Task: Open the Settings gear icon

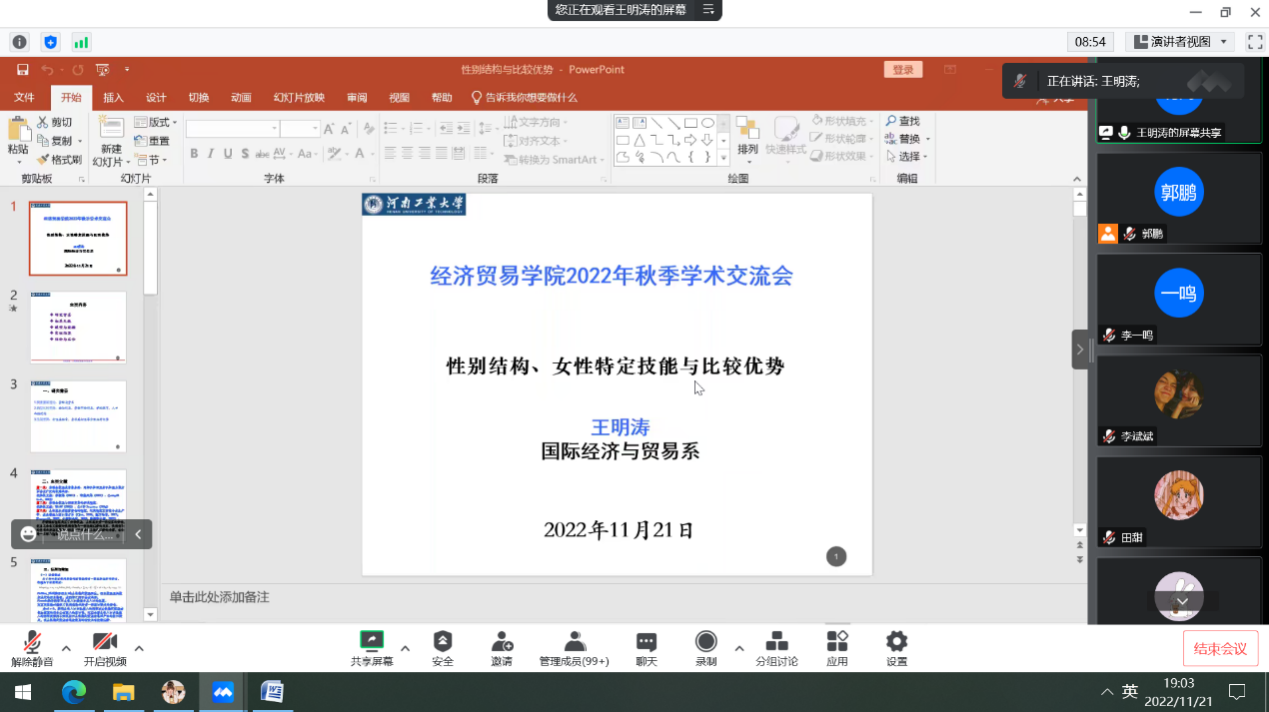Action: click(897, 642)
